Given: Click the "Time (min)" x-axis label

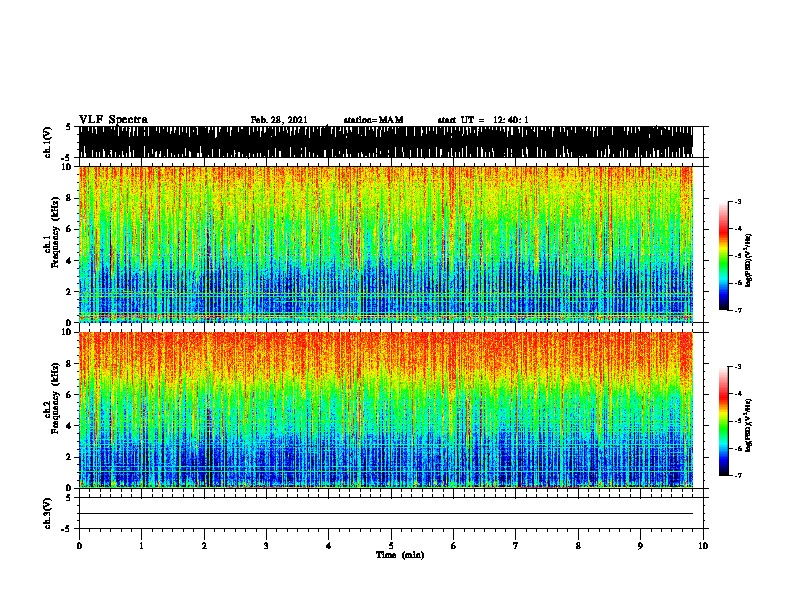Looking at the screenshot, I should (400, 555).
